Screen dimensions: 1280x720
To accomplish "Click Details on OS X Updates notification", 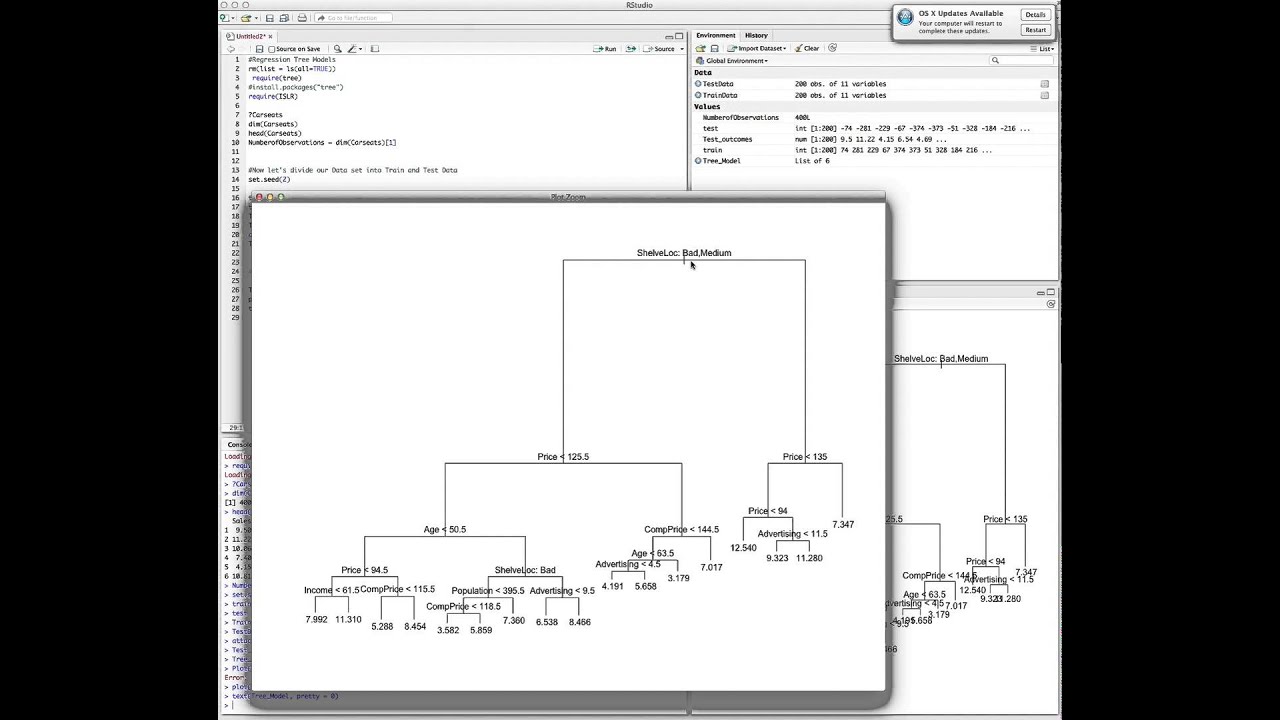I will click(x=1035, y=14).
